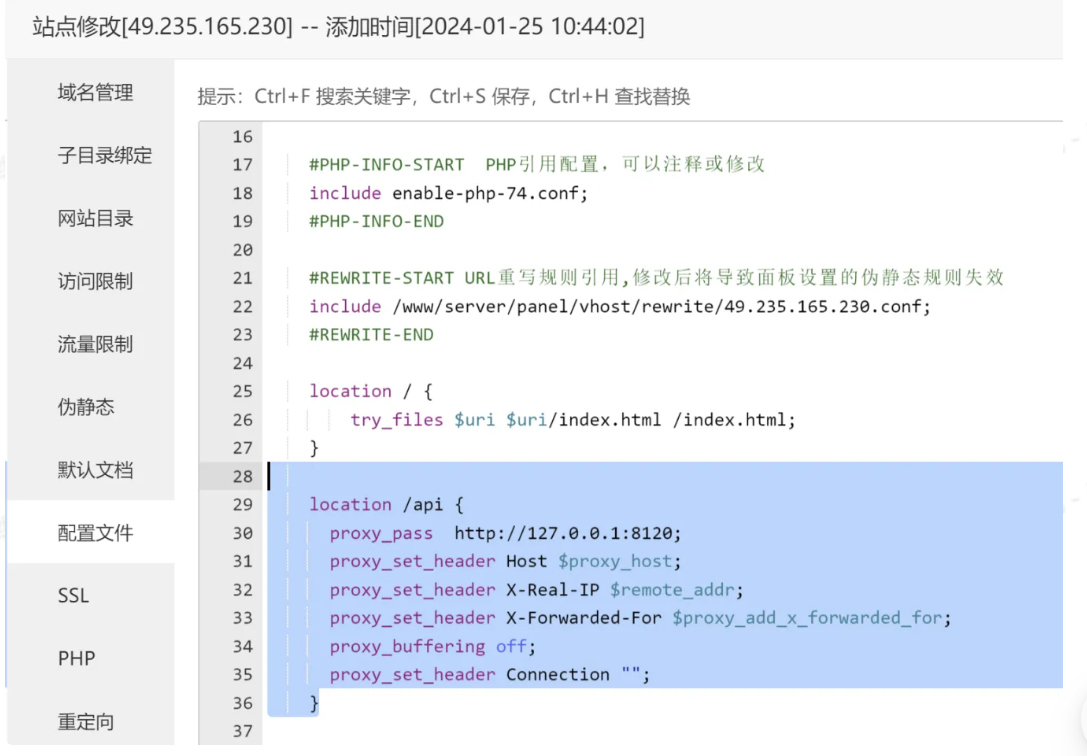Select the 网站目录 sidebar tab
This screenshot has height=756, width=1087.
click(x=95, y=219)
